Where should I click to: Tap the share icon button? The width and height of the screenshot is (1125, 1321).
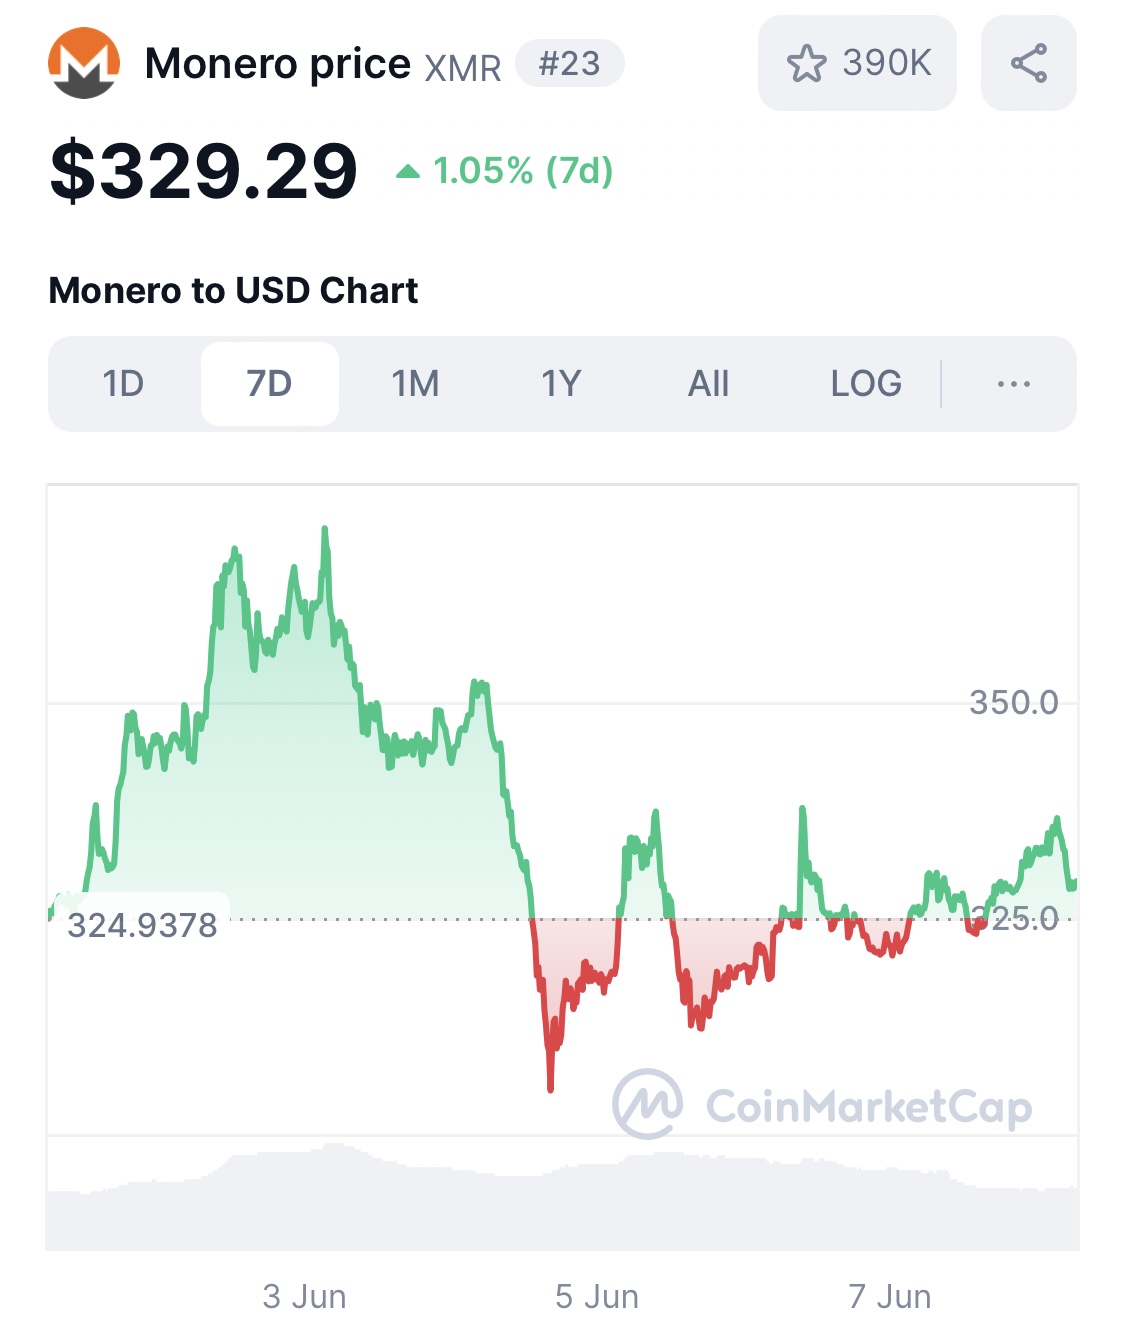pyautogui.click(x=1028, y=63)
